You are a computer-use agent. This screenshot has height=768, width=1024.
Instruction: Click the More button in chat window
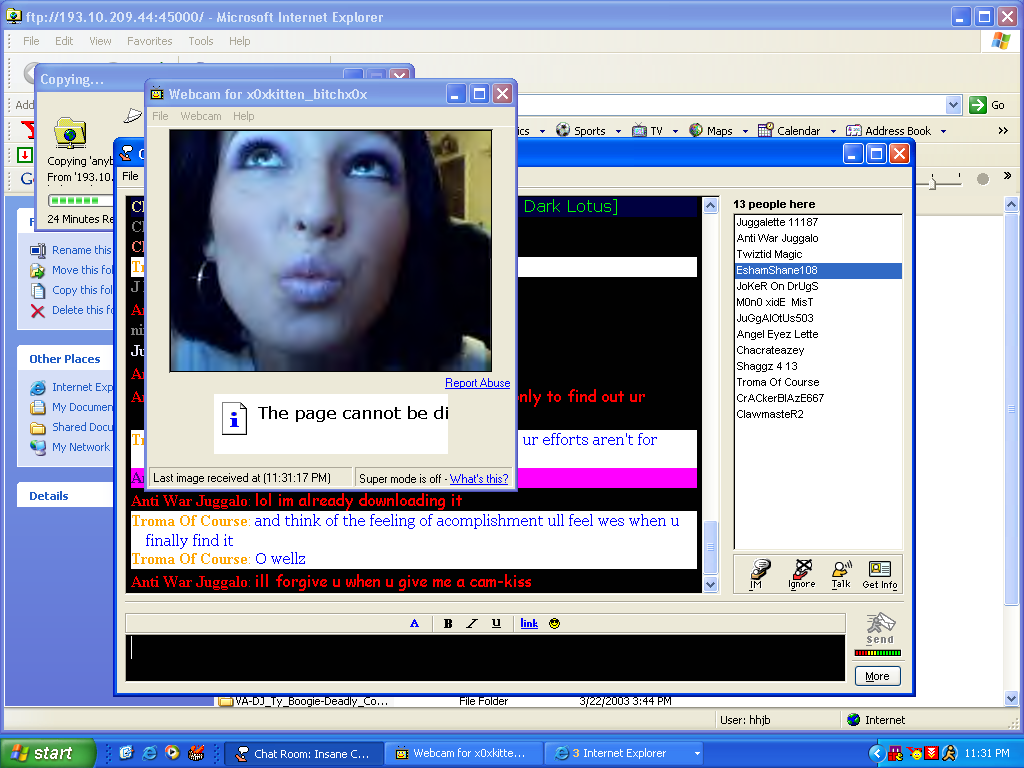click(x=877, y=676)
